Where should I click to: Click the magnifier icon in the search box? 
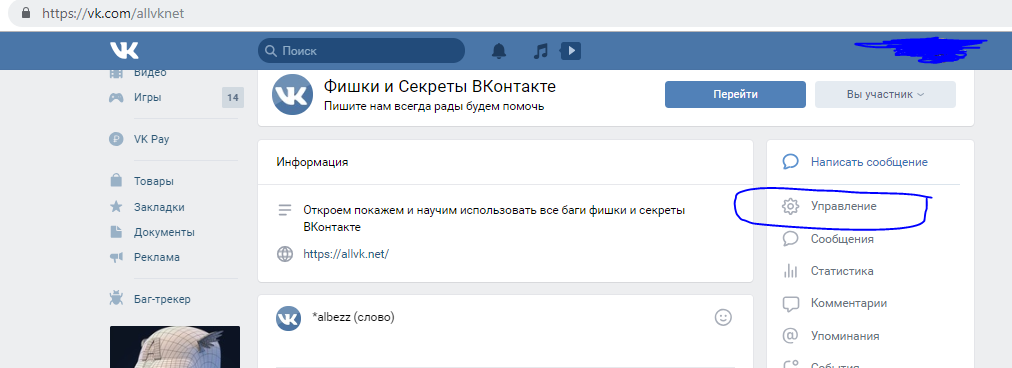pos(270,51)
